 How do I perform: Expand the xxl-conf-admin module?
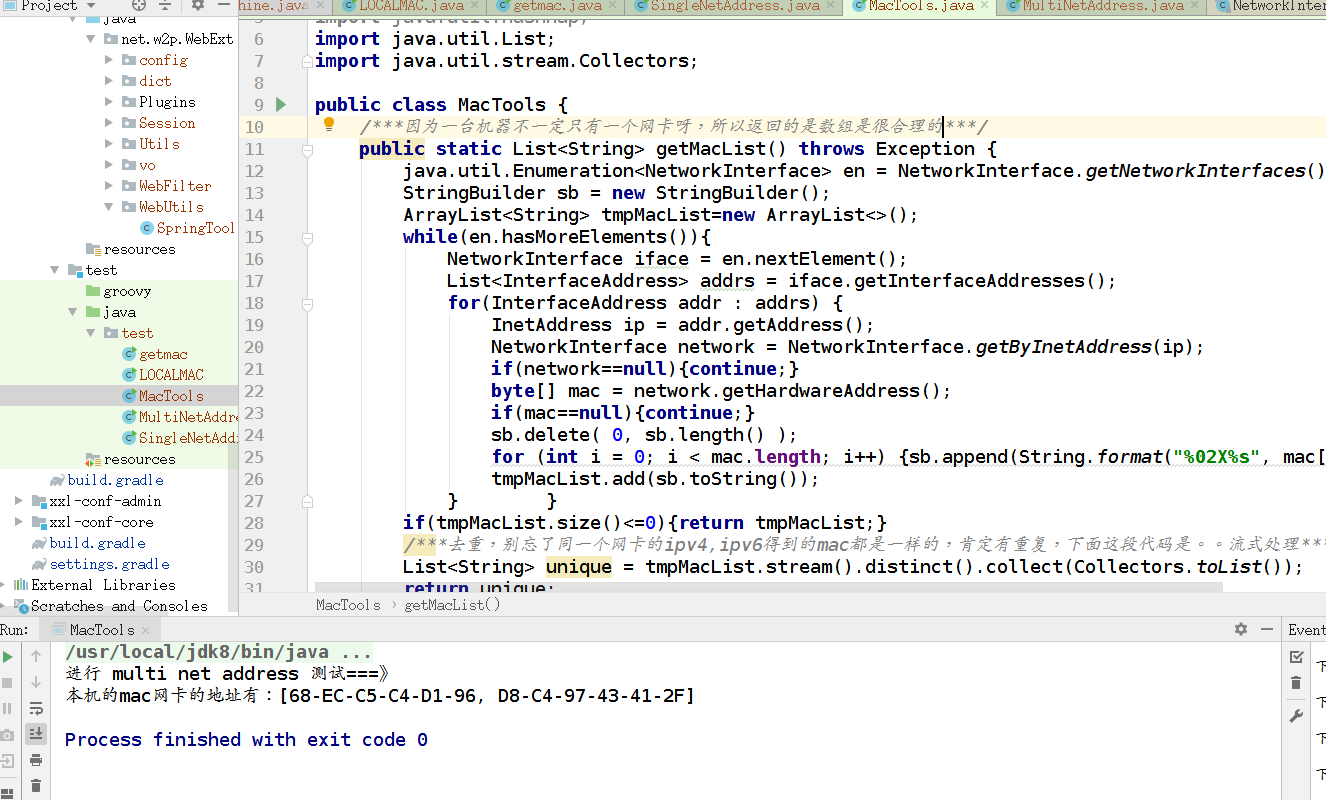tap(19, 501)
